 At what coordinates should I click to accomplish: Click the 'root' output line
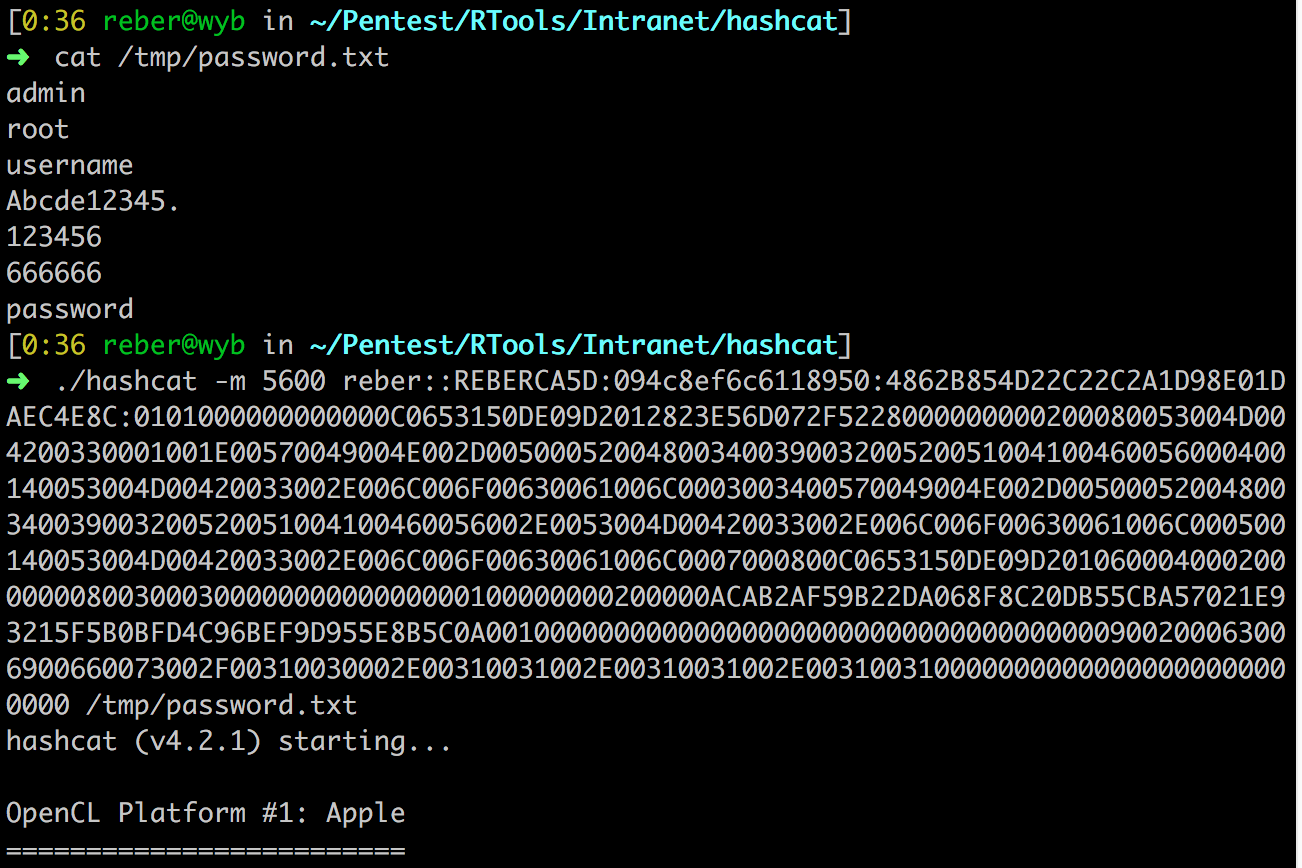[x=38, y=129]
